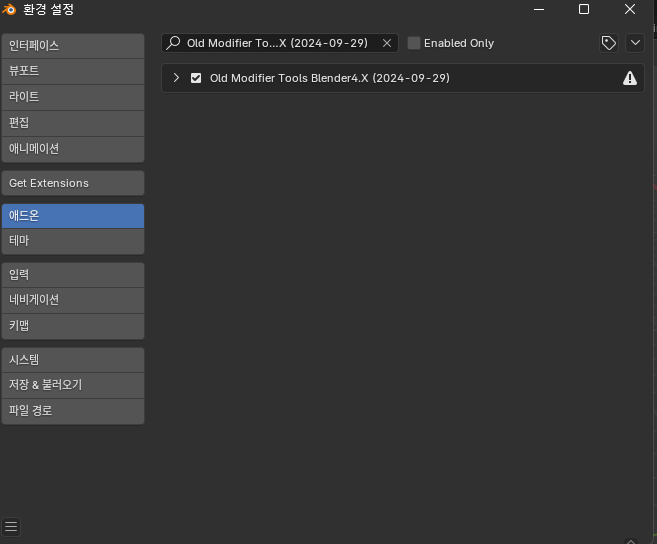Image resolution: width=657 pixels, height=544 pixels.
Task: Close the 환경 설정 window
Action: 630,9
